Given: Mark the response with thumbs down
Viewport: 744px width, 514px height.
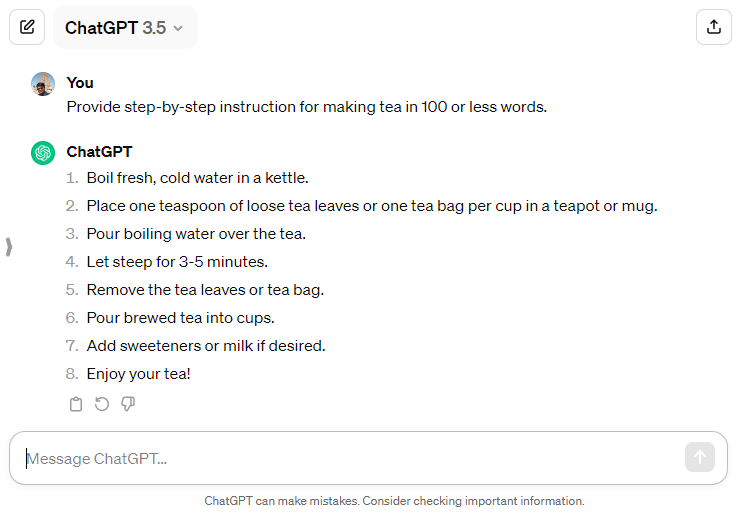Looking at the screenshot, I should (x=128, y=404).
